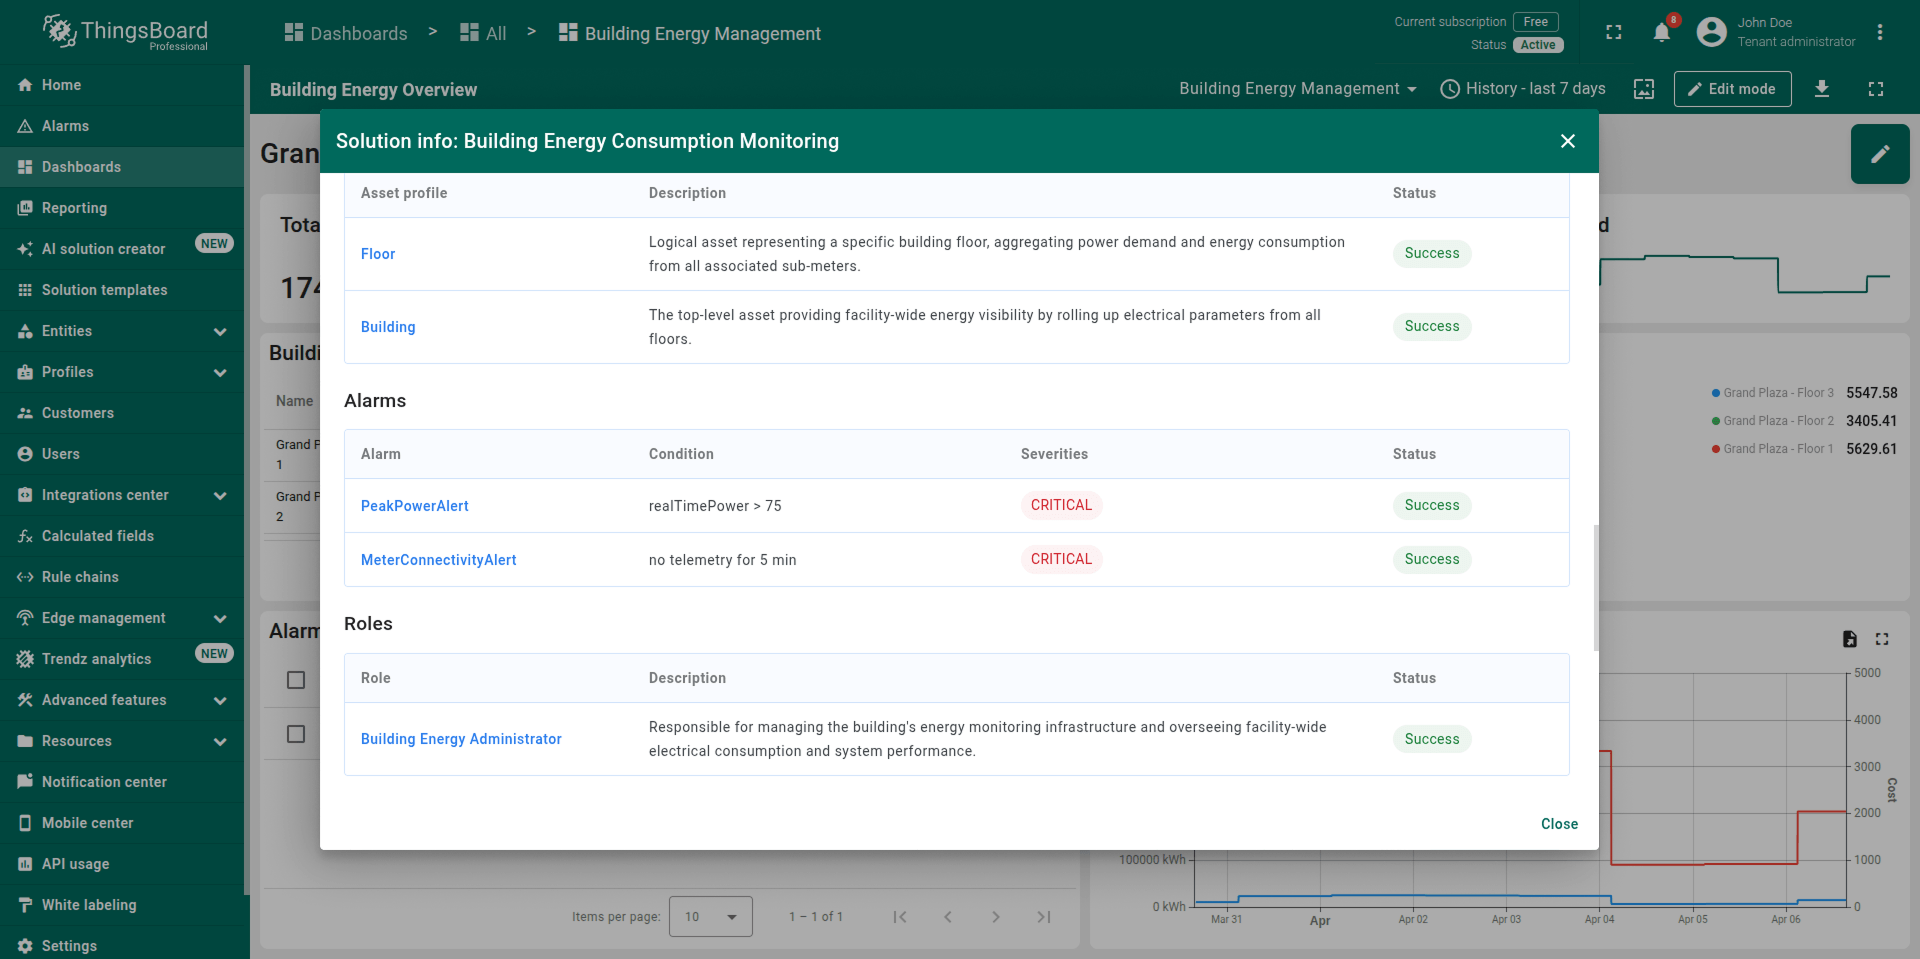Check the second alarm row checkbox
Screen dimensions: 1920x959
tap(296, 734)
